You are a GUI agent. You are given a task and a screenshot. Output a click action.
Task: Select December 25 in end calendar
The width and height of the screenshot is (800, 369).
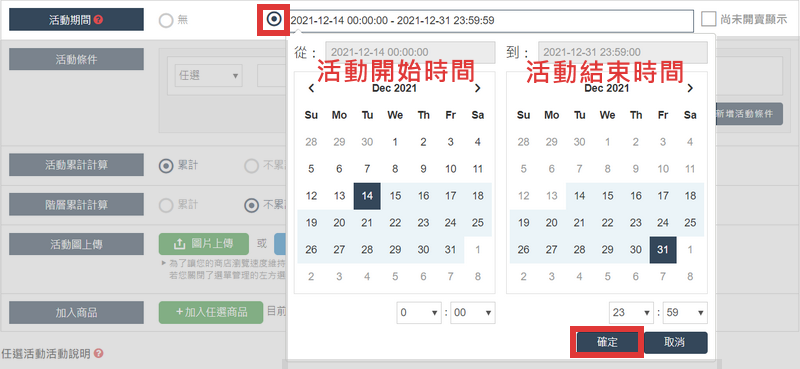click(x=690, y=223)
